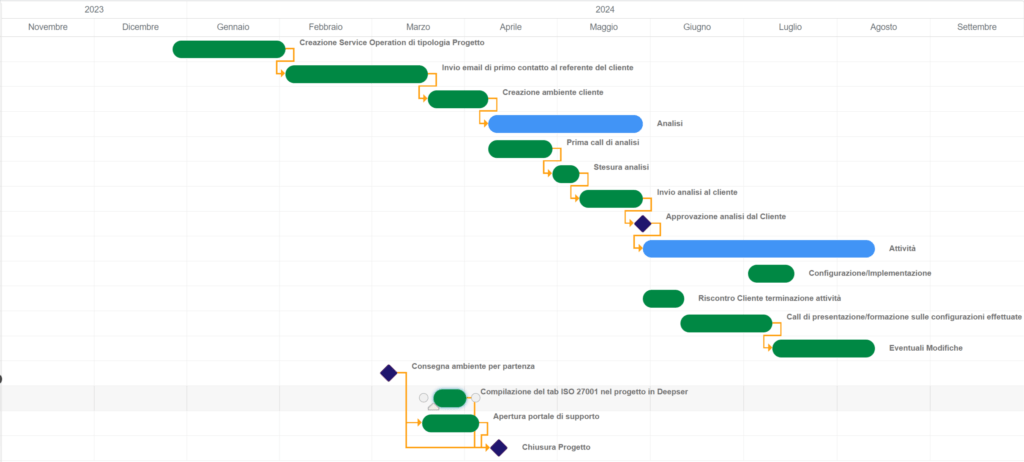Image resolution: width=1024 pixels, height=462 pixels.
Task: Click label 'Creazione Service Operation di tipologia Progetto'
Action: (x=392, y=42)
